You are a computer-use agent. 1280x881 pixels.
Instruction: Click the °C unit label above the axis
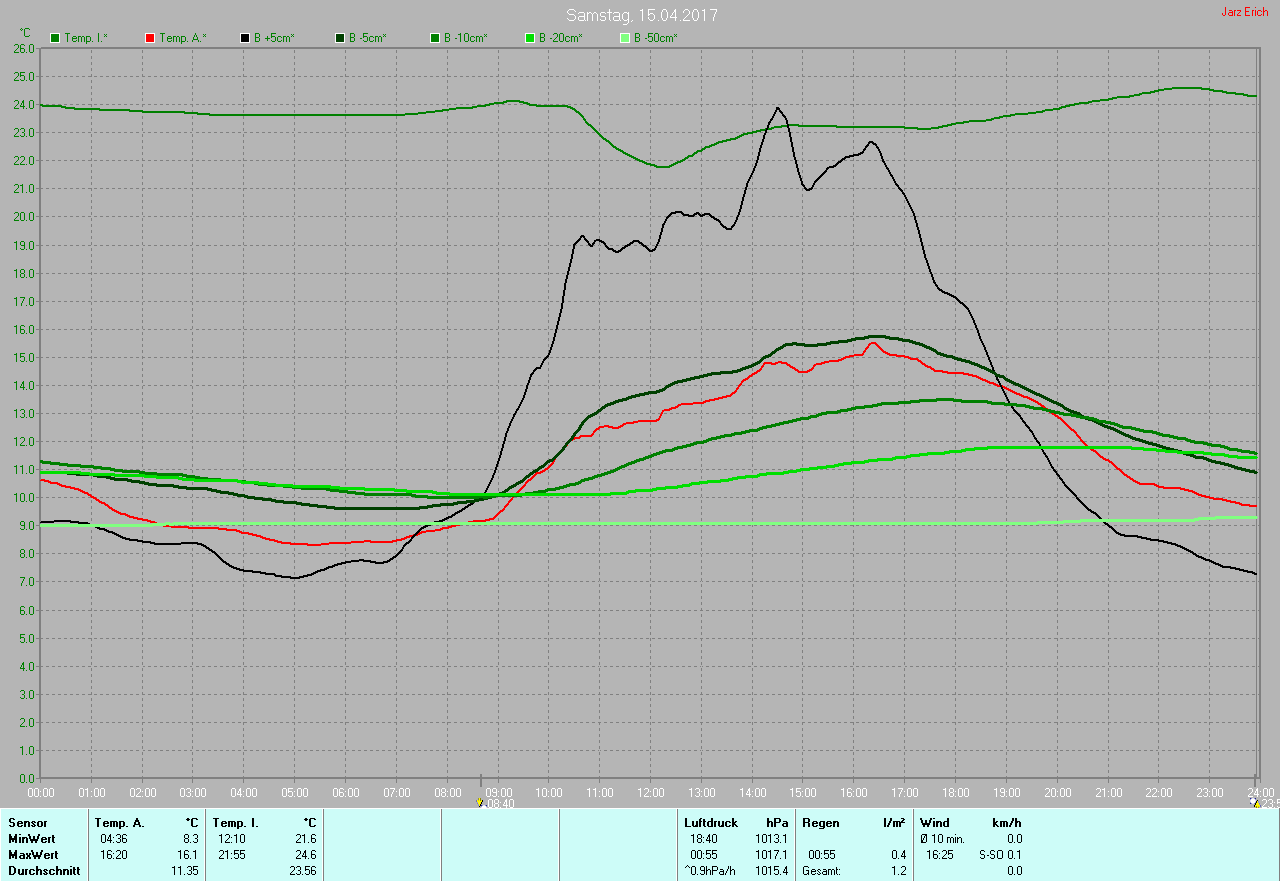[25, 33]
